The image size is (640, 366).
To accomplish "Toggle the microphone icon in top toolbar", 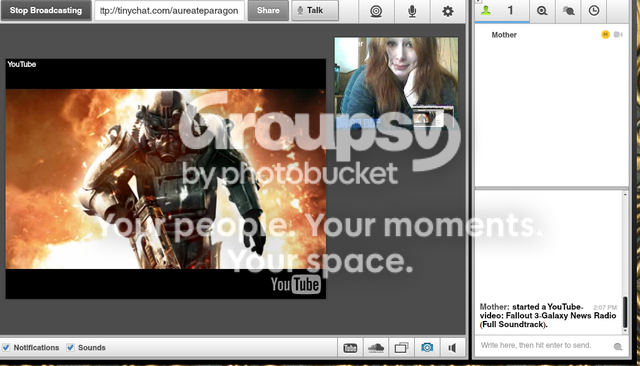I will [412, 11].
